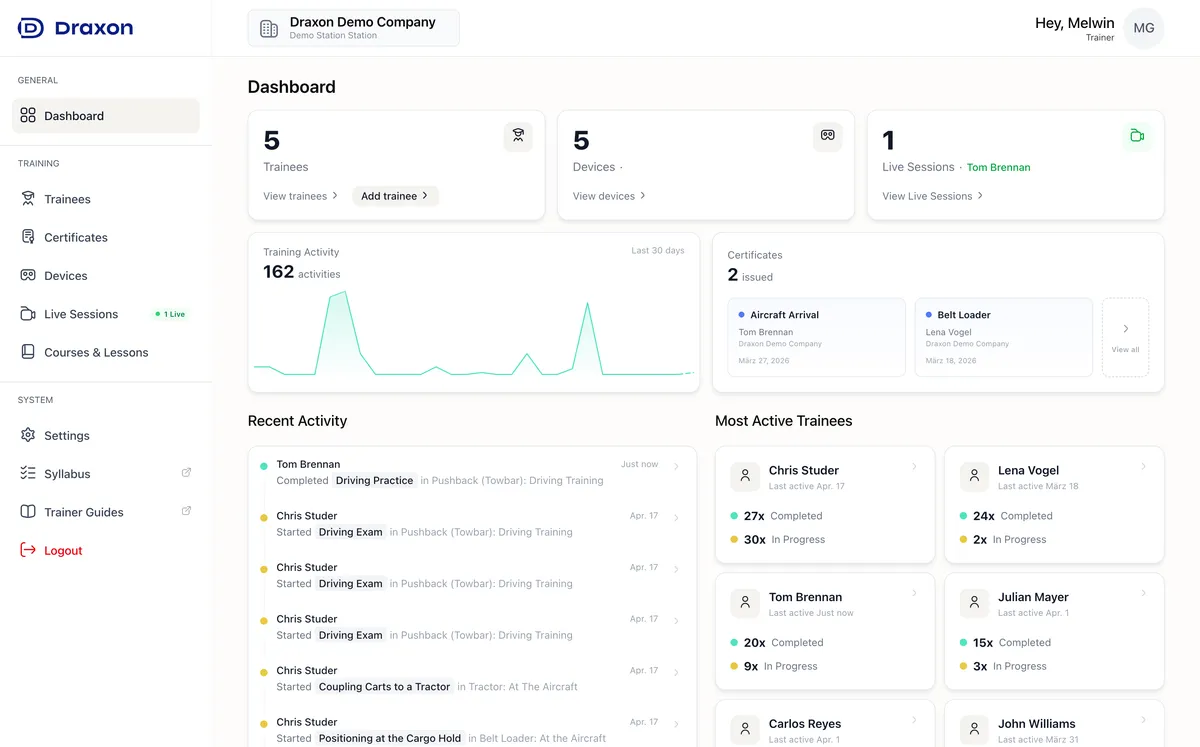Click the View Live Sessions link
1200x747 pixels.
932,196
